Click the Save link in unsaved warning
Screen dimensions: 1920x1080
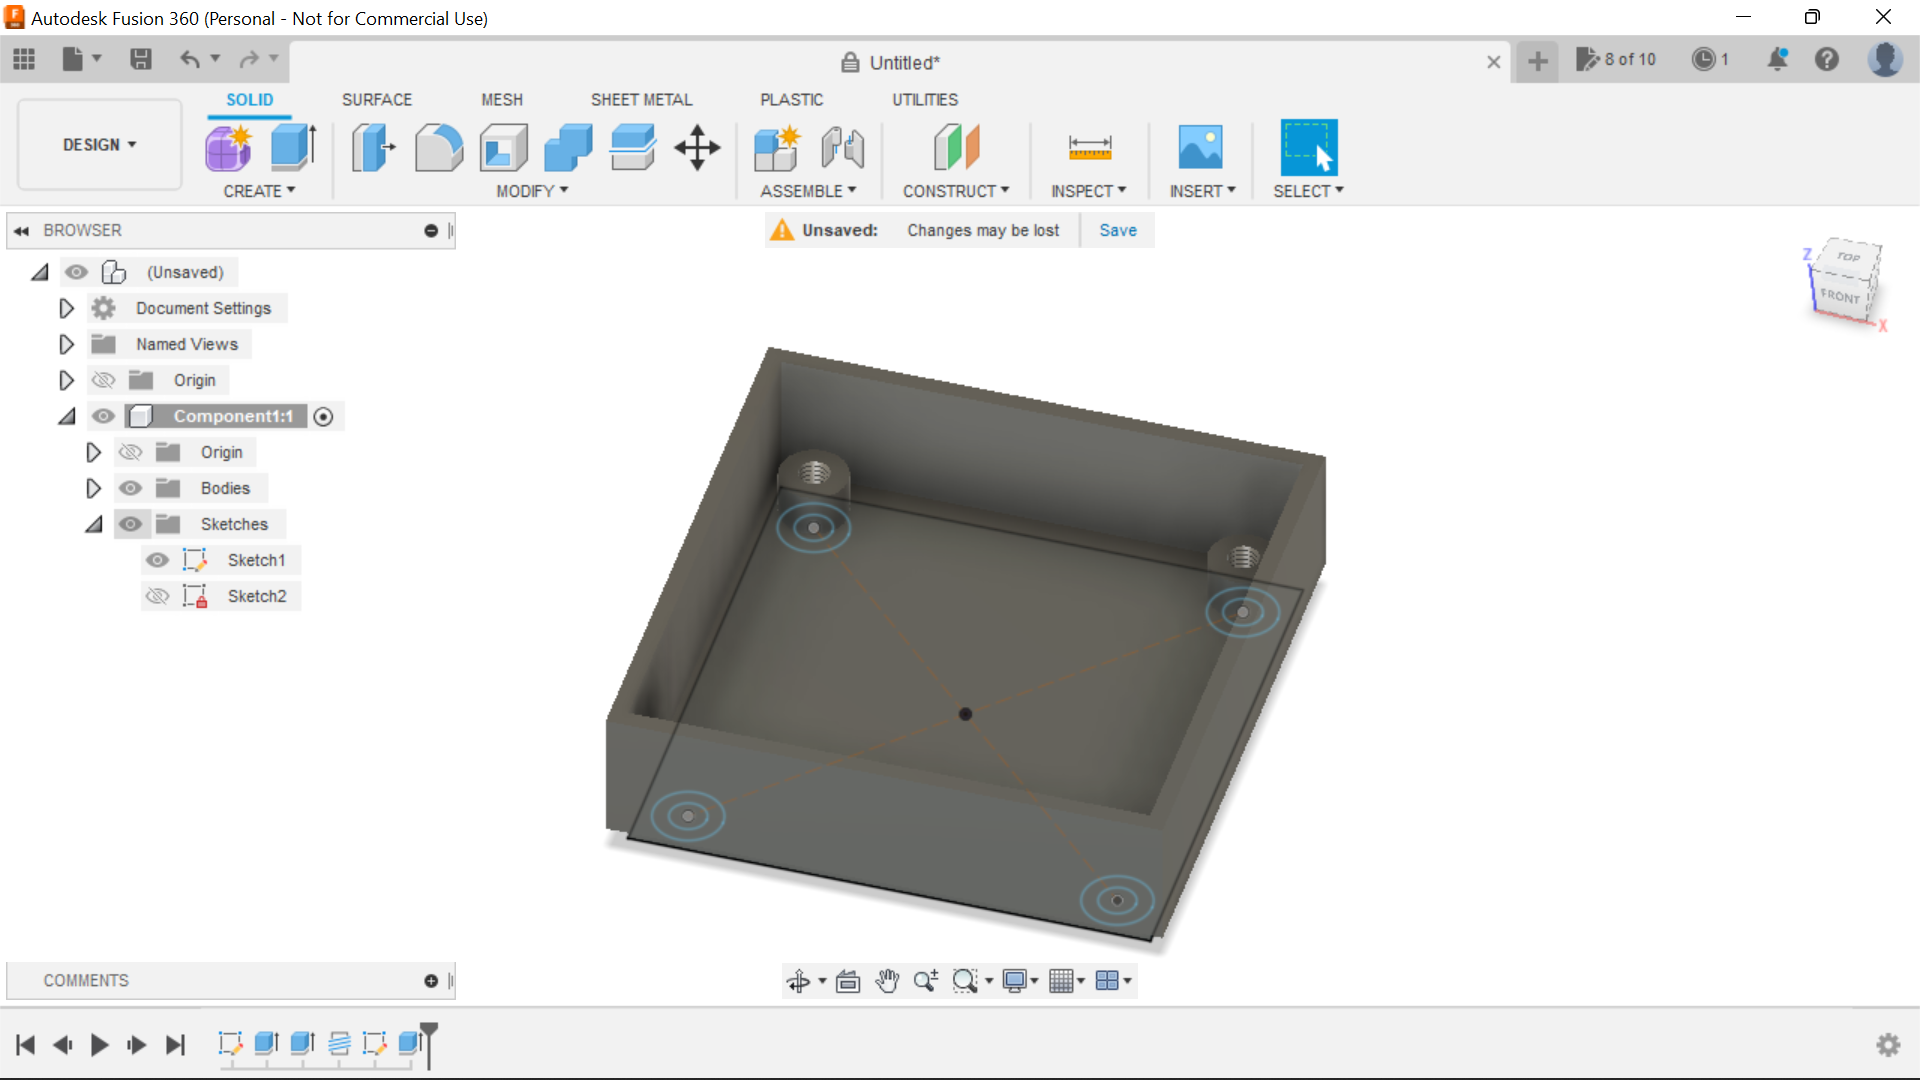(1118, 230)
